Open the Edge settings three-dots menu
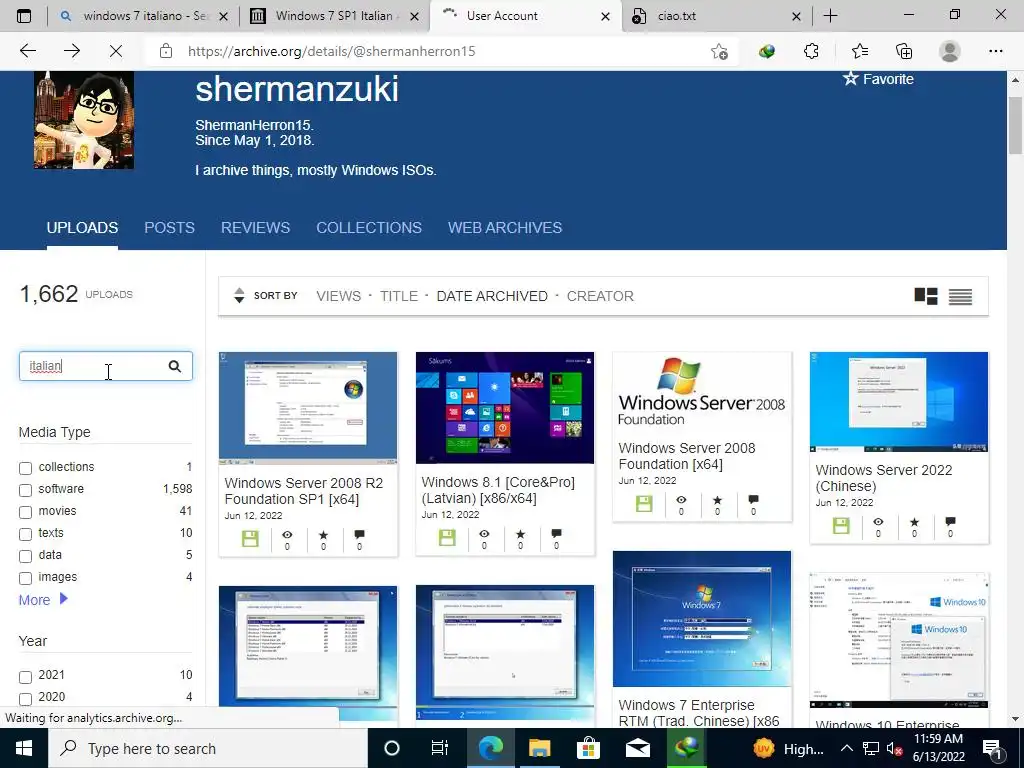The width and height of the screenshot is (1024, 768). (x=995, y=51)
